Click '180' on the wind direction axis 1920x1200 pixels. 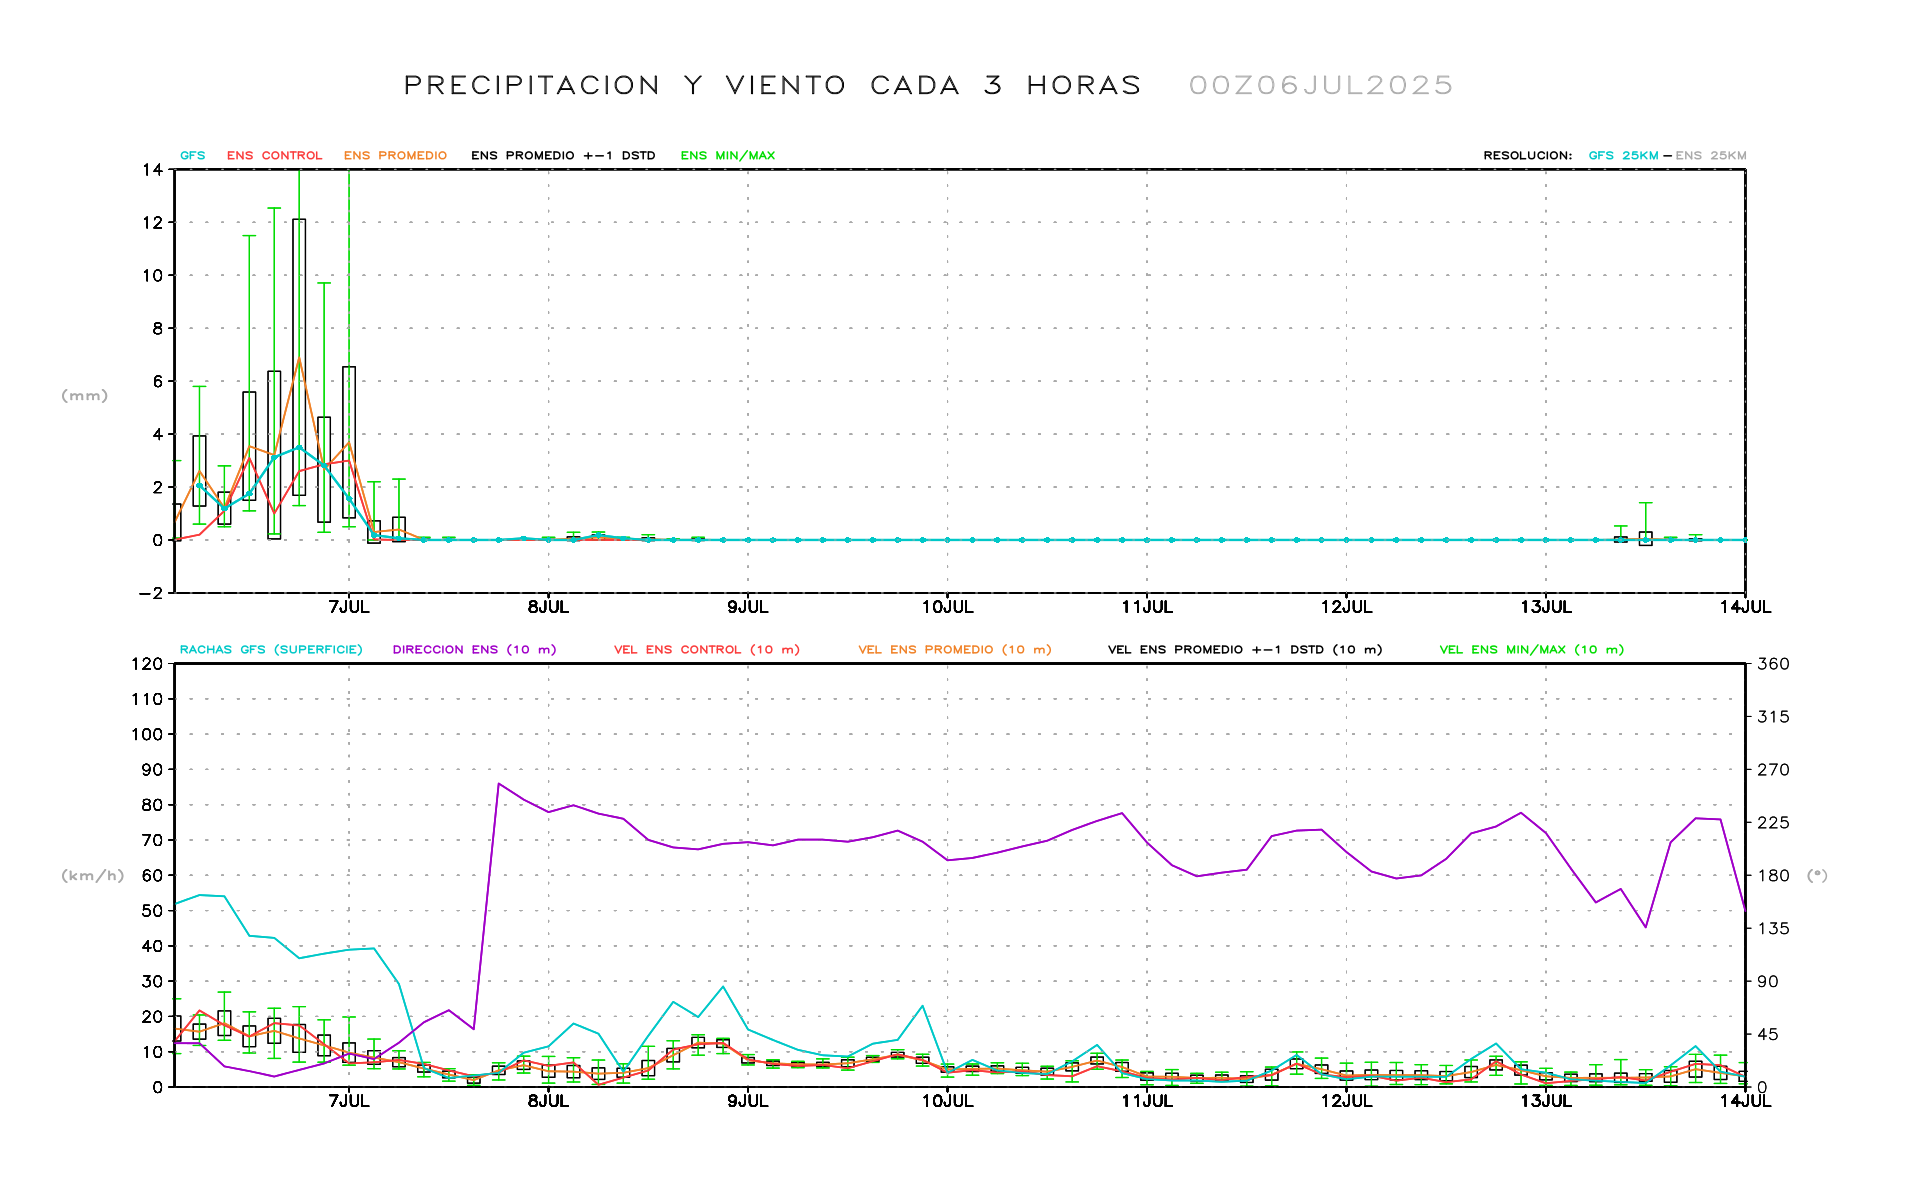tap(1773, 876)
